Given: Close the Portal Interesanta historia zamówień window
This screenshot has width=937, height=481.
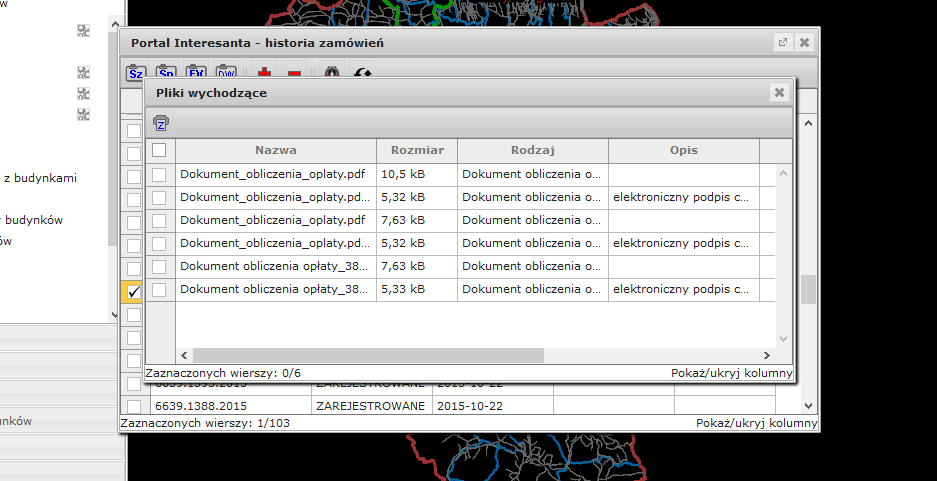Looking at the screenshot, I should tap(804, 42).
